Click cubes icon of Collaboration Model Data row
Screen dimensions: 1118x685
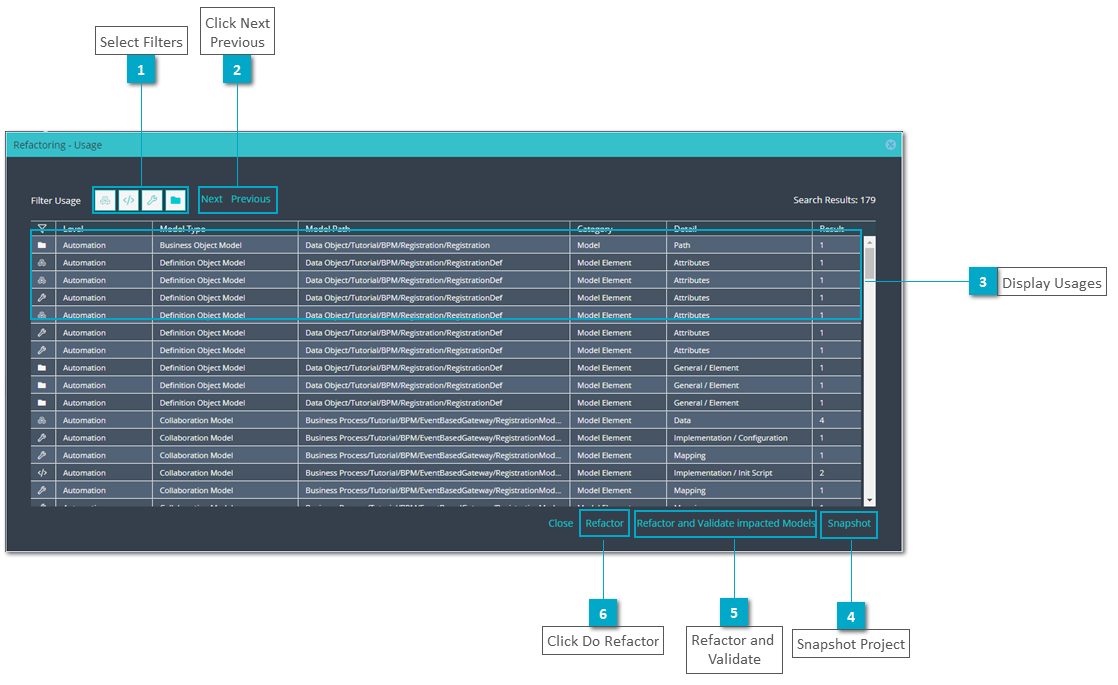point(42,421)
